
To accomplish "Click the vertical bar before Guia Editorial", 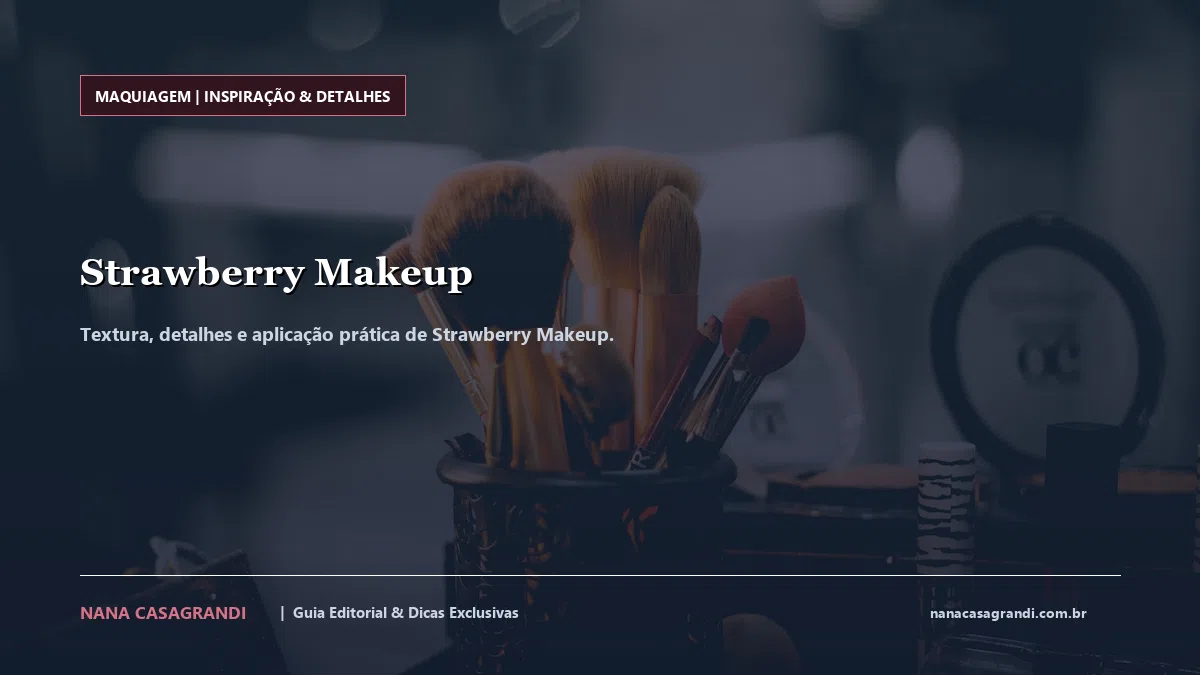I will click(282, 613).
